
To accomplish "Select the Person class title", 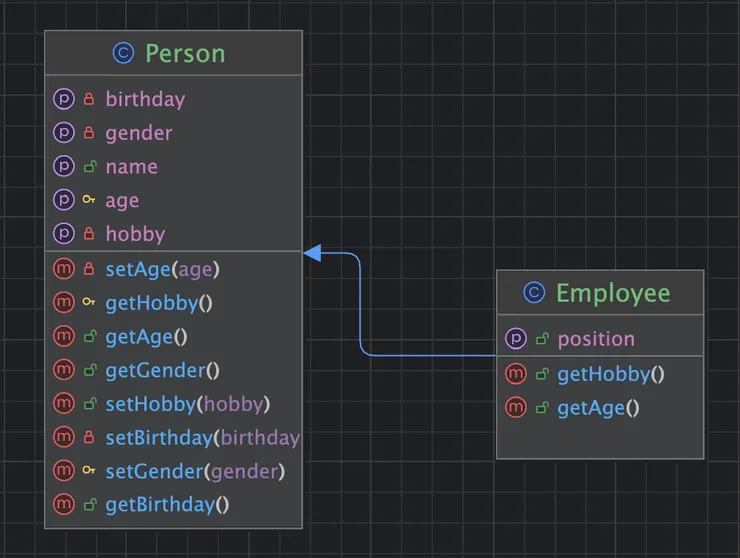I will tap(185, 53).
